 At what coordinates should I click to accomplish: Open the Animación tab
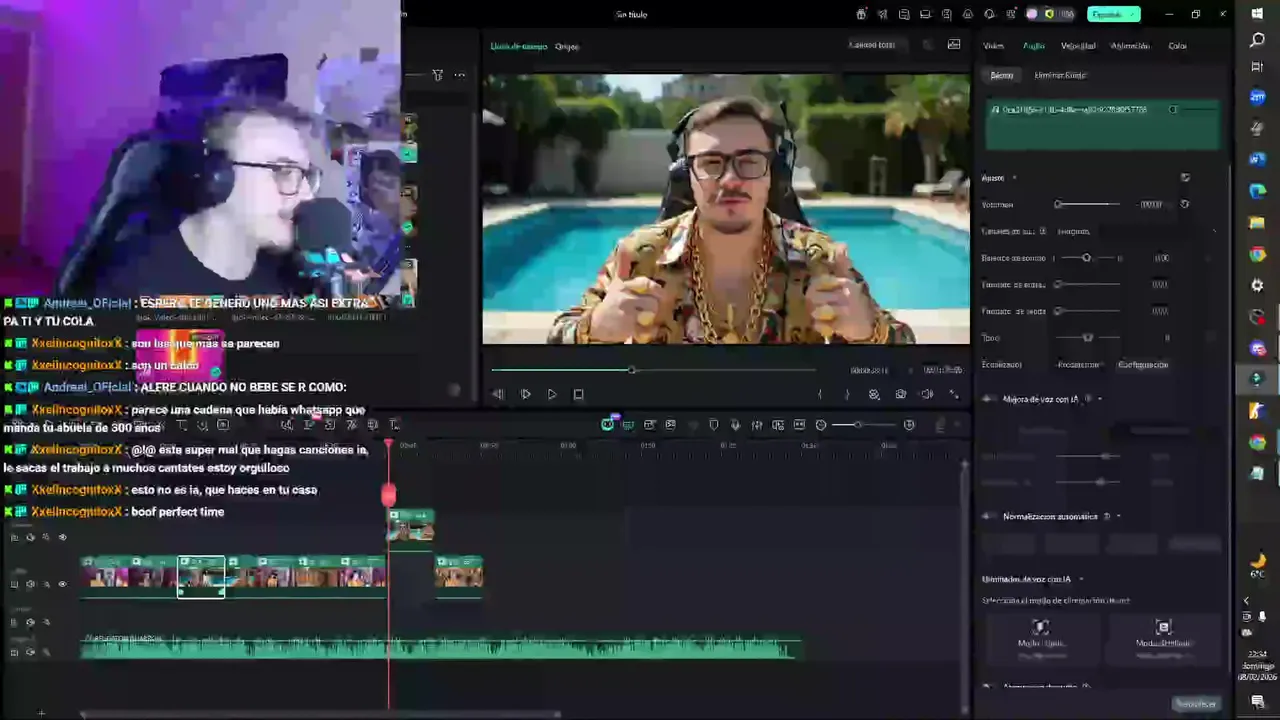(x=1130, y=46)
